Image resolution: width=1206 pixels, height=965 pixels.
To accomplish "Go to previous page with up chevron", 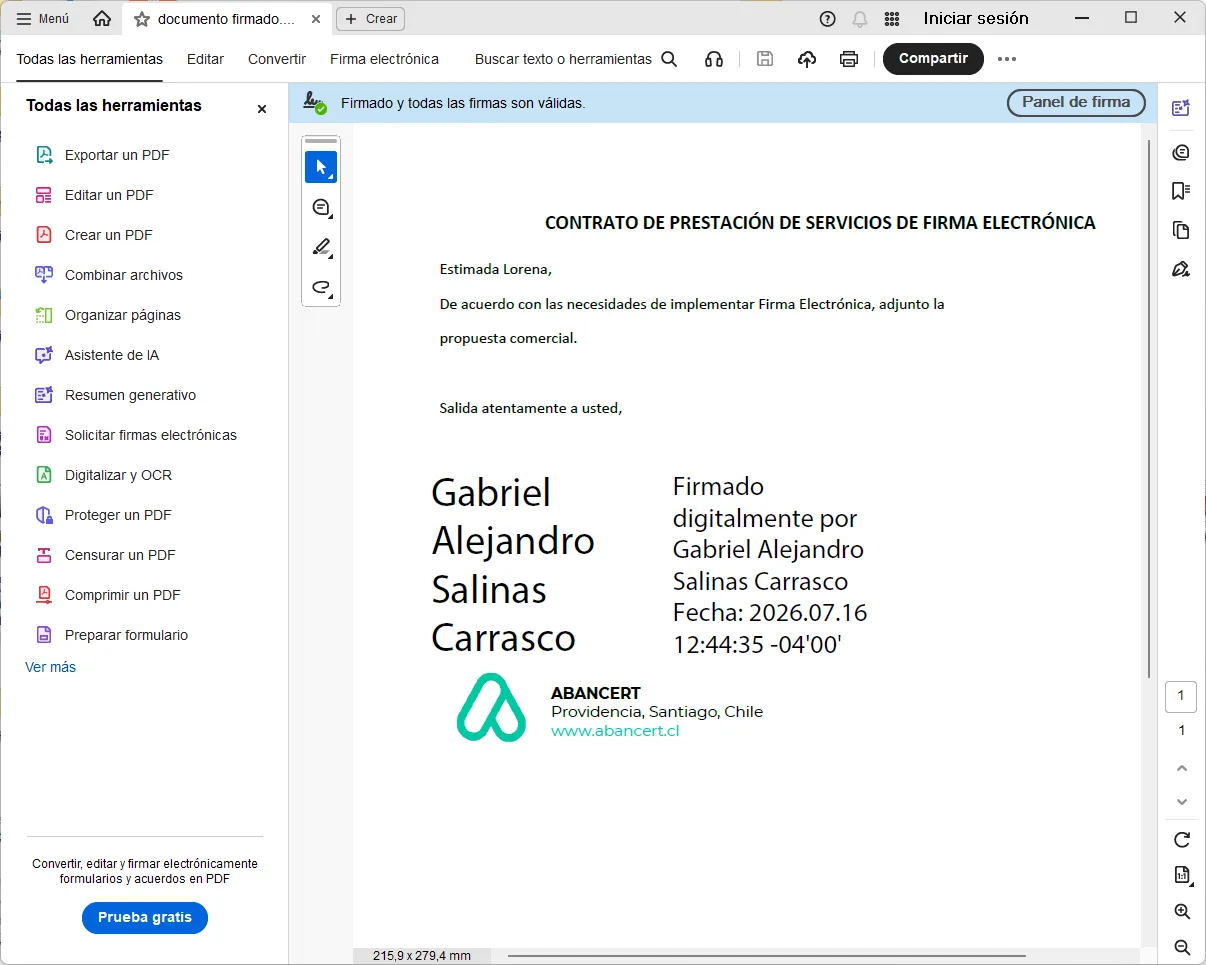I will (x=1182, y=768).
